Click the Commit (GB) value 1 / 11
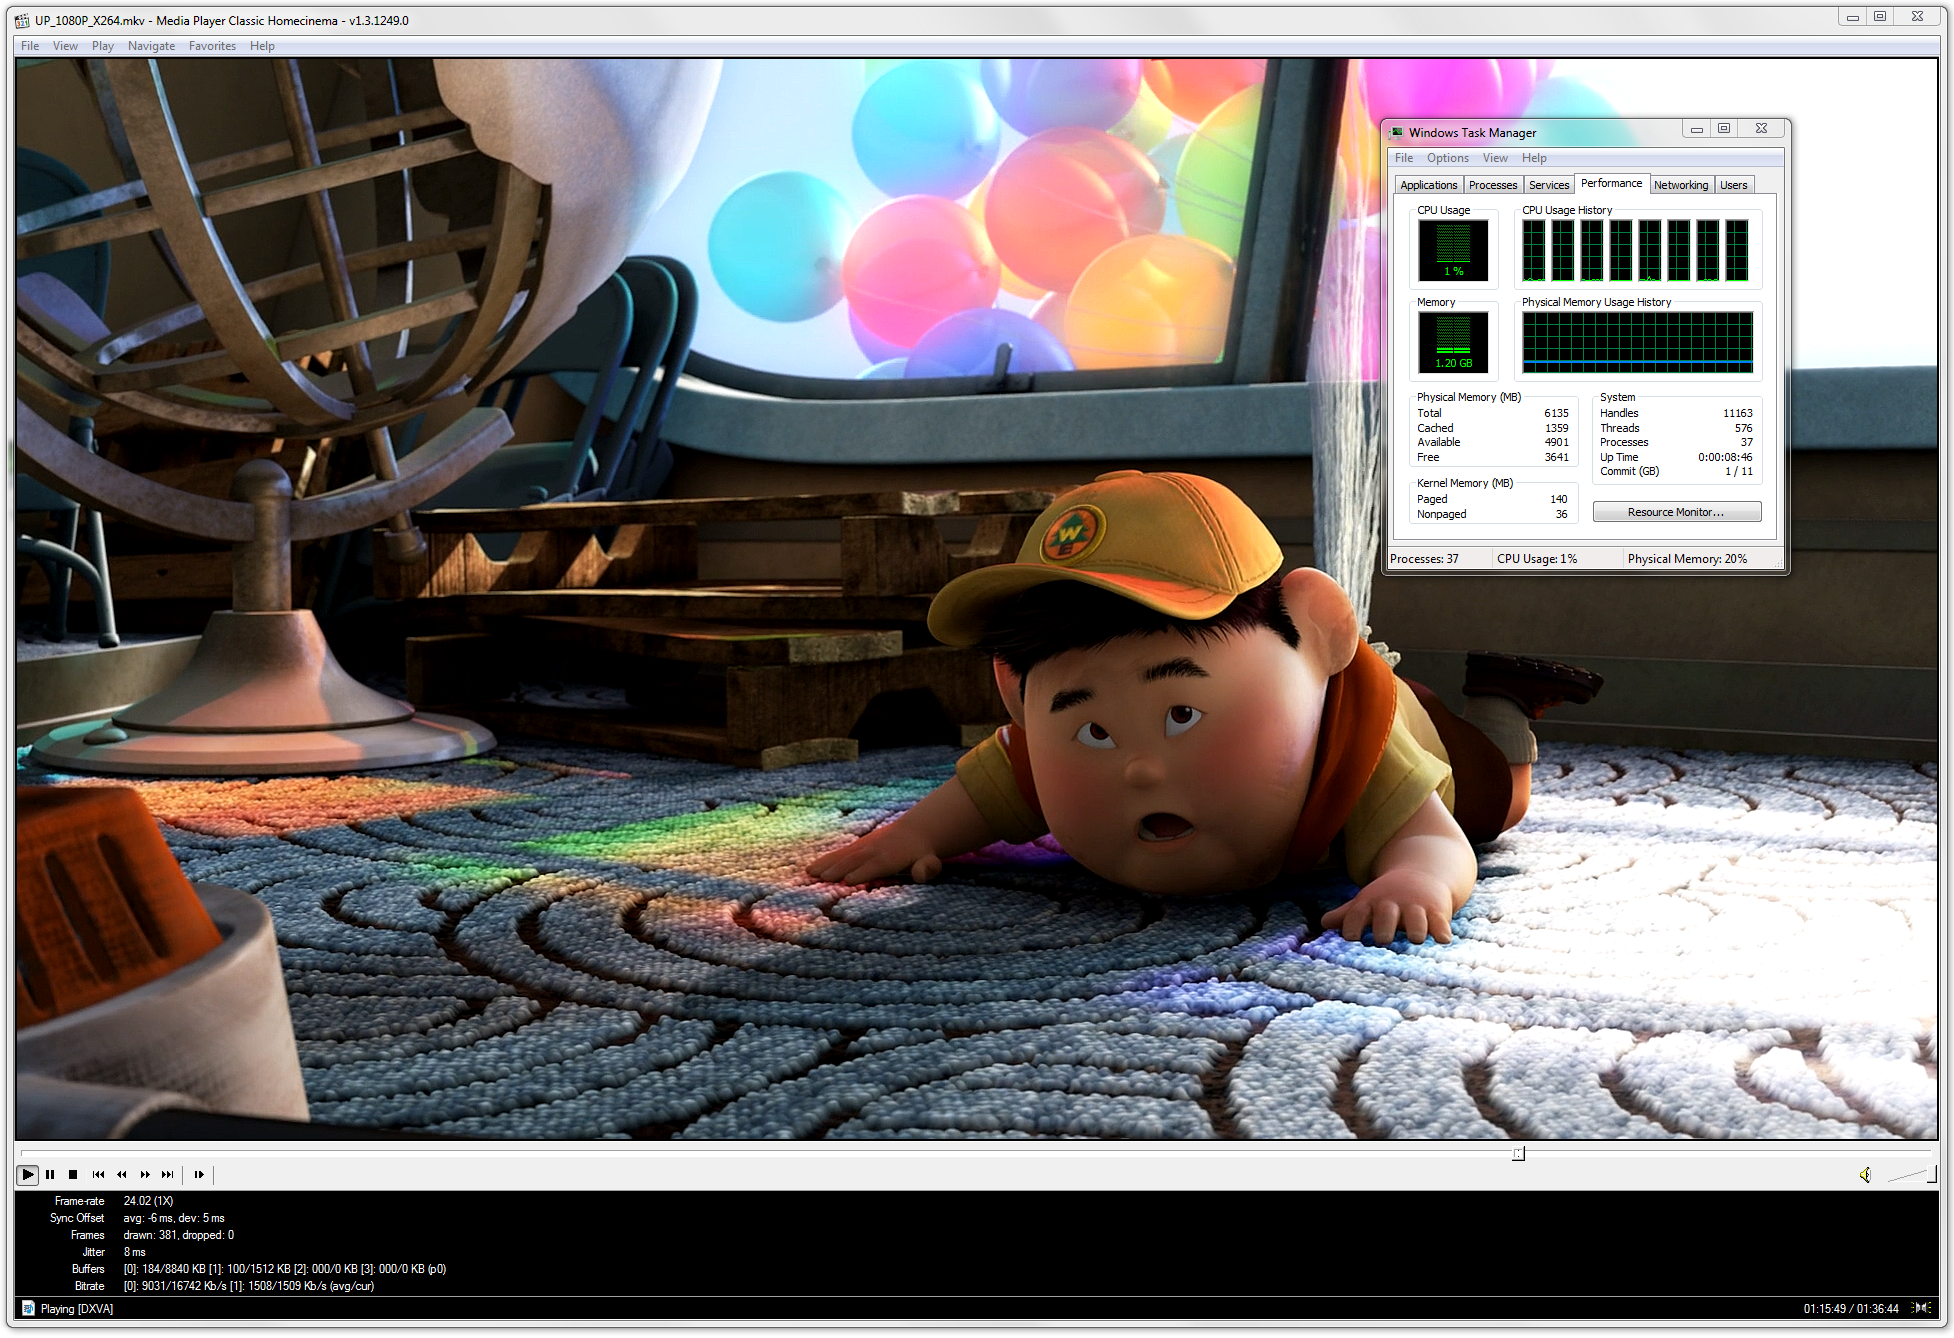 point(1739,471)
